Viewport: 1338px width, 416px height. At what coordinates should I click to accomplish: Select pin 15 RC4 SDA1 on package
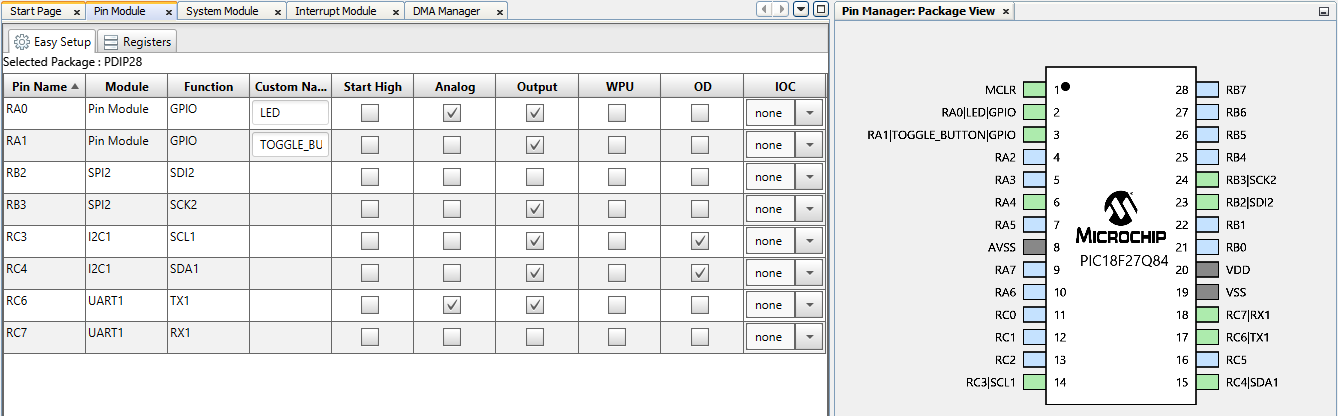[1208, 382]
